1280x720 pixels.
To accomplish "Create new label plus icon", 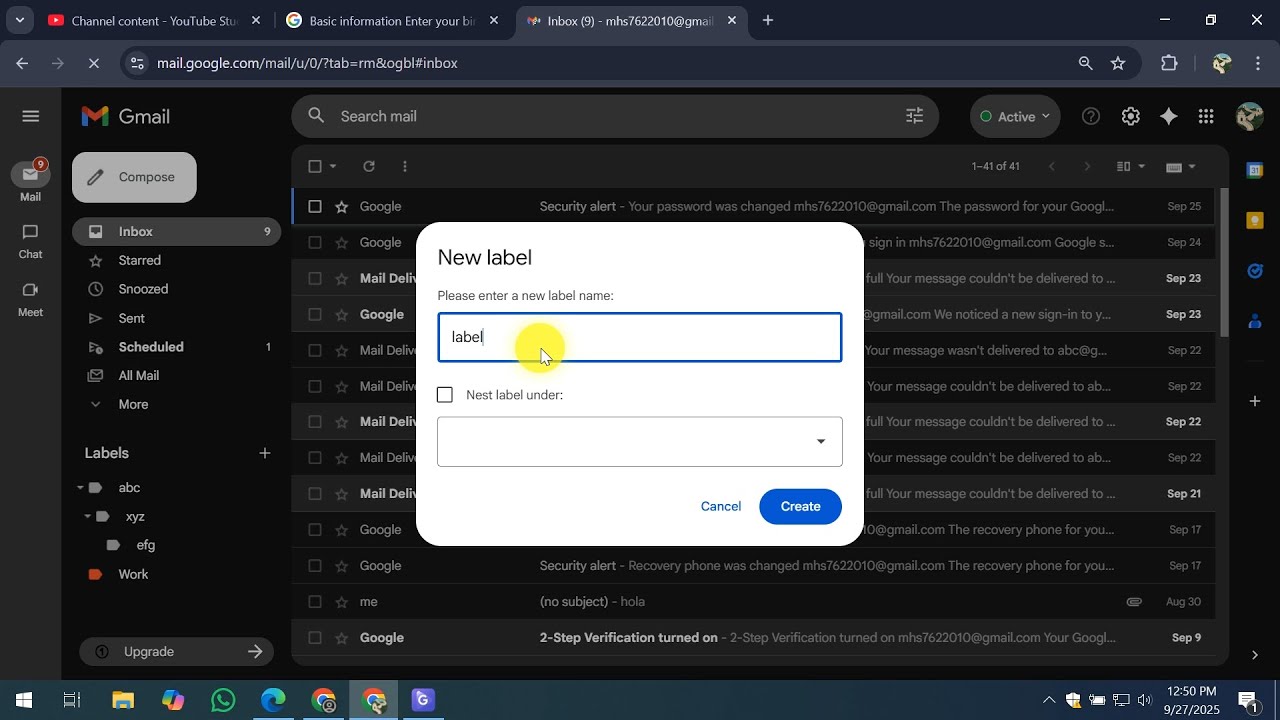I will [264, 453].
